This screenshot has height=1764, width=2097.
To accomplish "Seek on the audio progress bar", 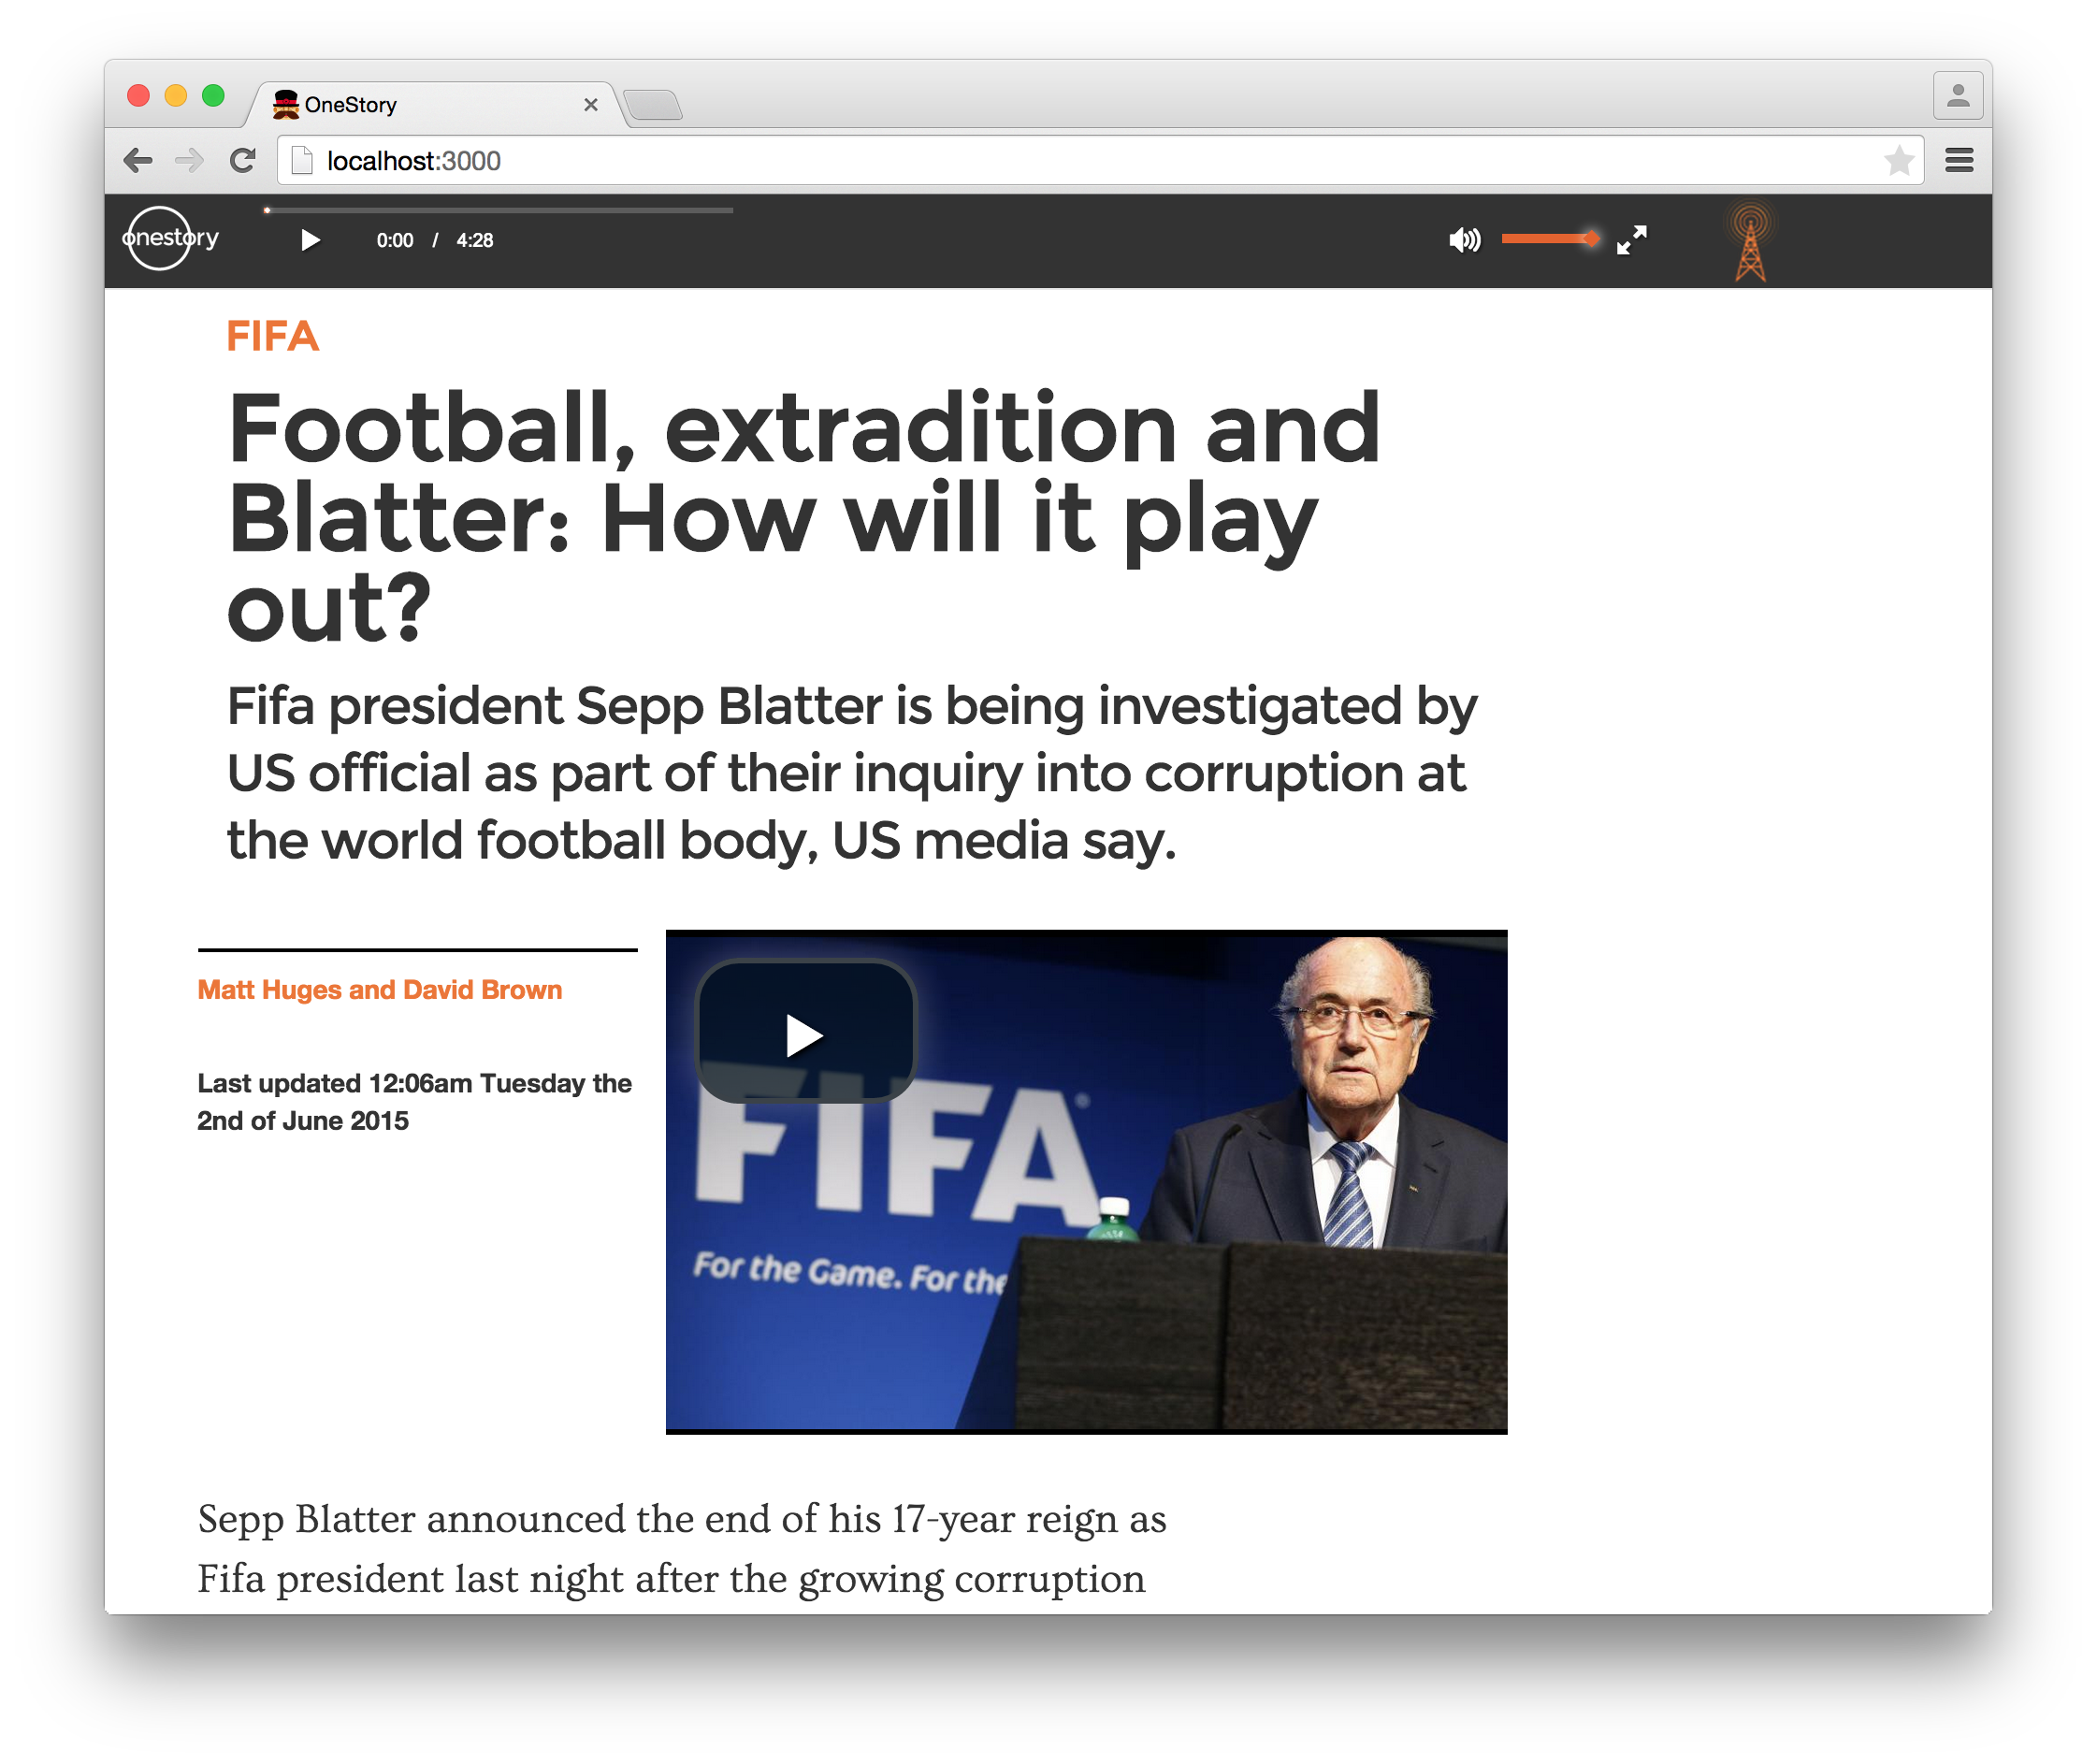I will click(498, 210).
